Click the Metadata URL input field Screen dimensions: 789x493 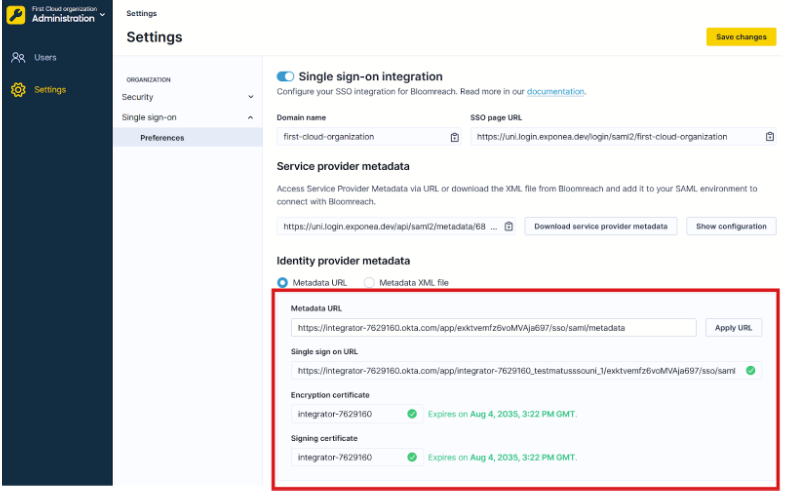[x=494, y=328]
